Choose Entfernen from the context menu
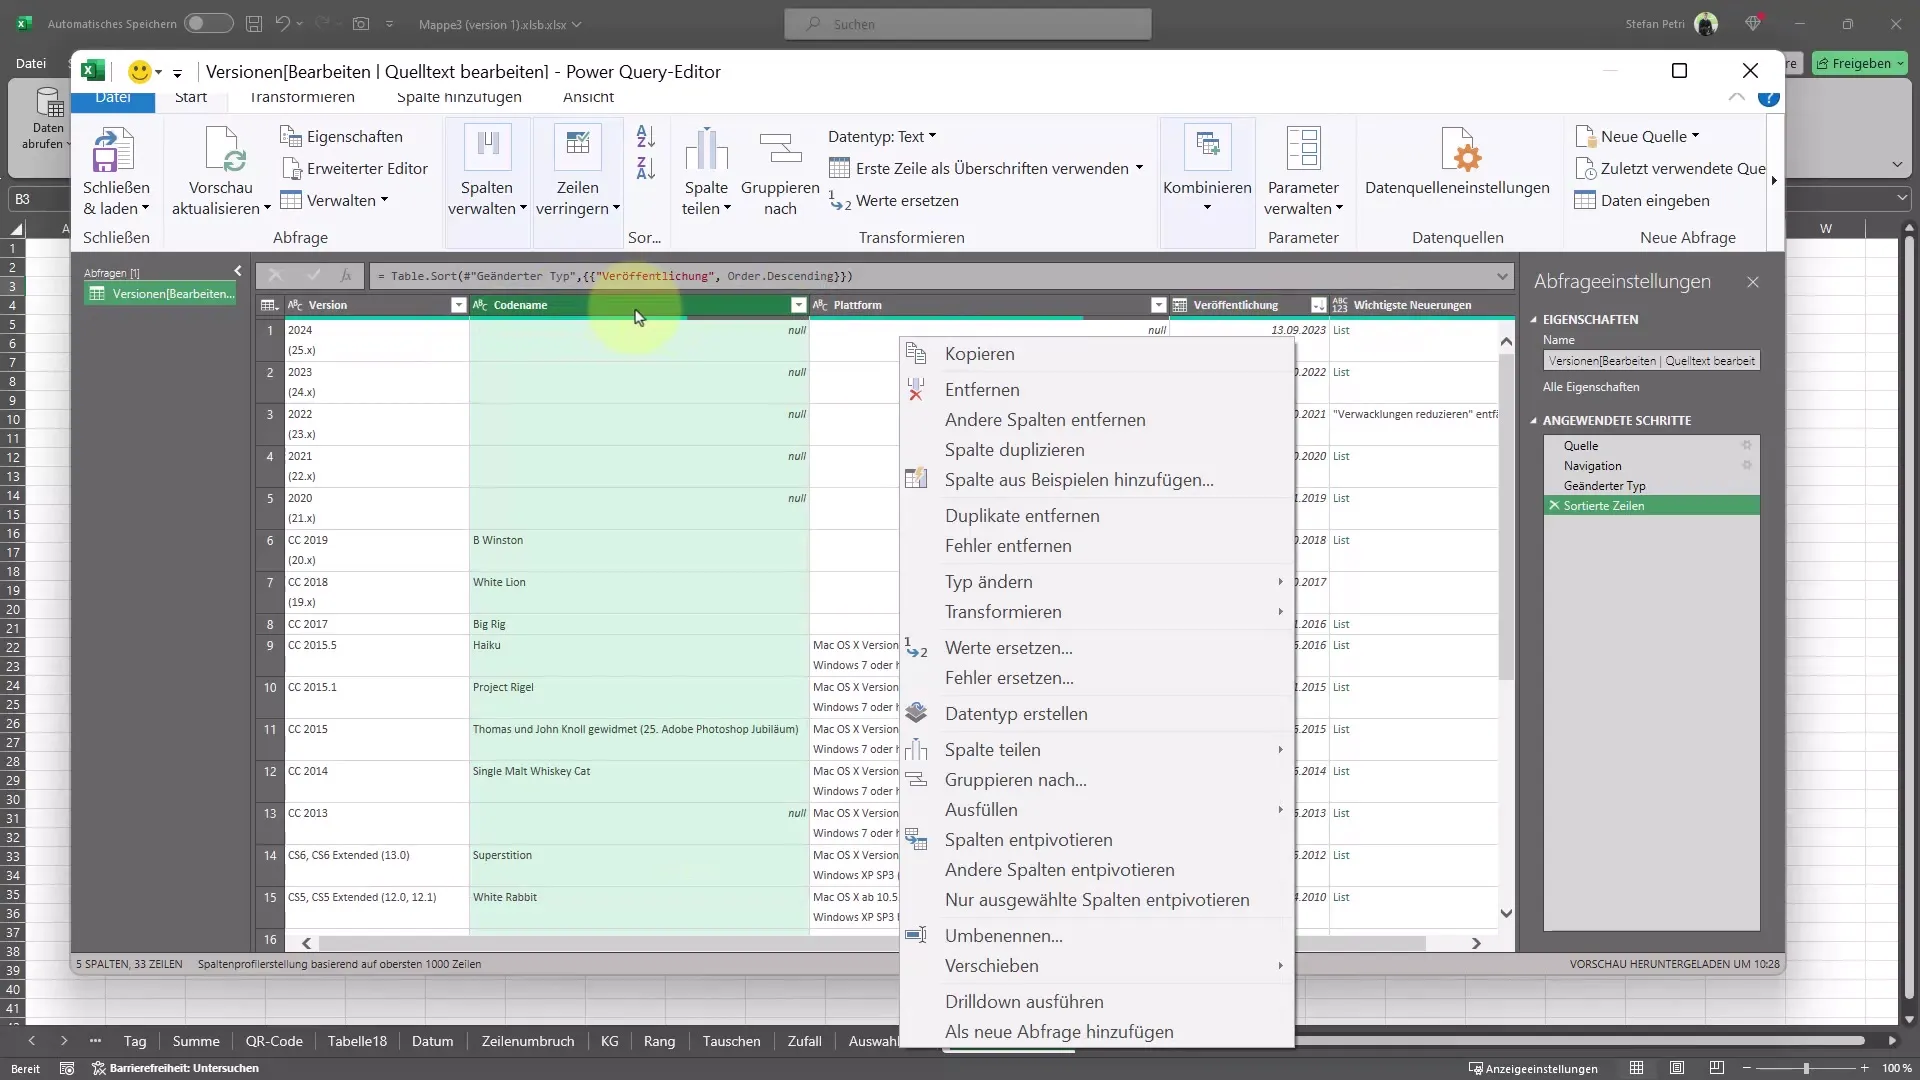This screenshot has width=1920, height=1080. (x=1097, y=390)
